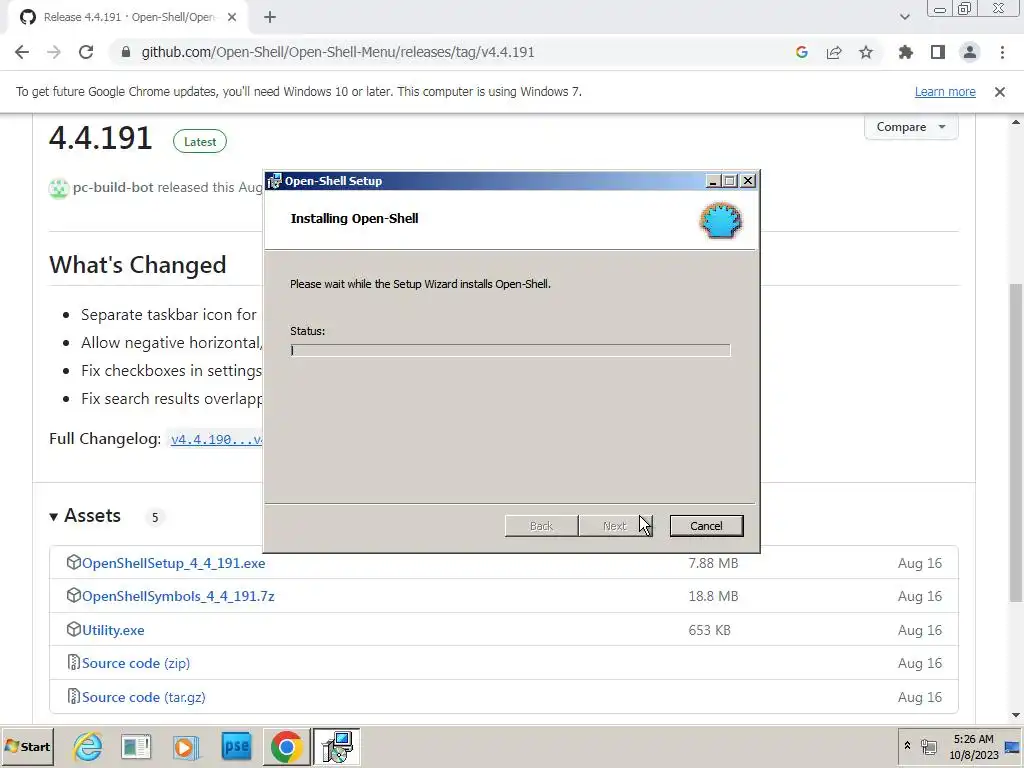The width and height of the screenshot is (1024, 768).
Task: Click the 18.8 MB file size
Action: (x=713, y=596)
